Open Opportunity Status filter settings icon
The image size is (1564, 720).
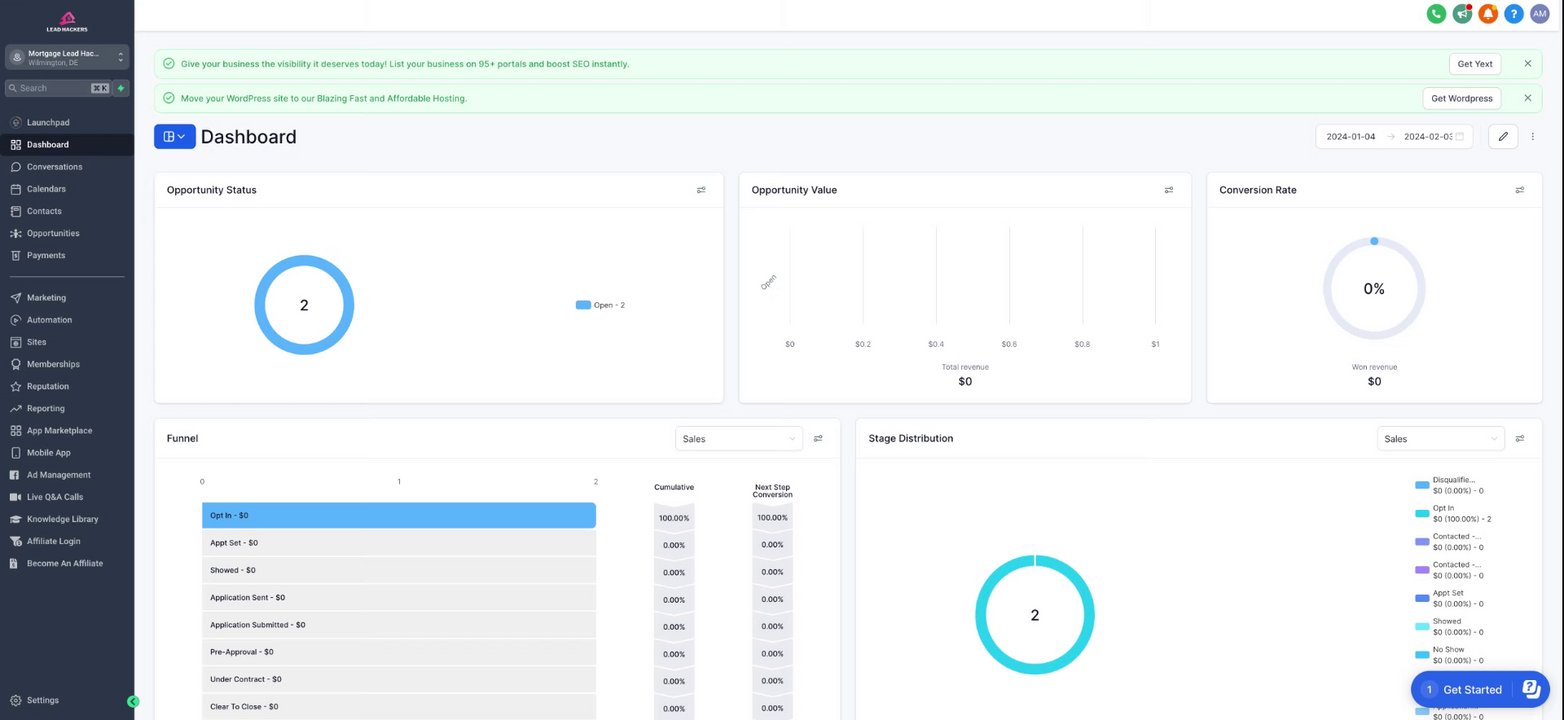click(x=701, y=190)
